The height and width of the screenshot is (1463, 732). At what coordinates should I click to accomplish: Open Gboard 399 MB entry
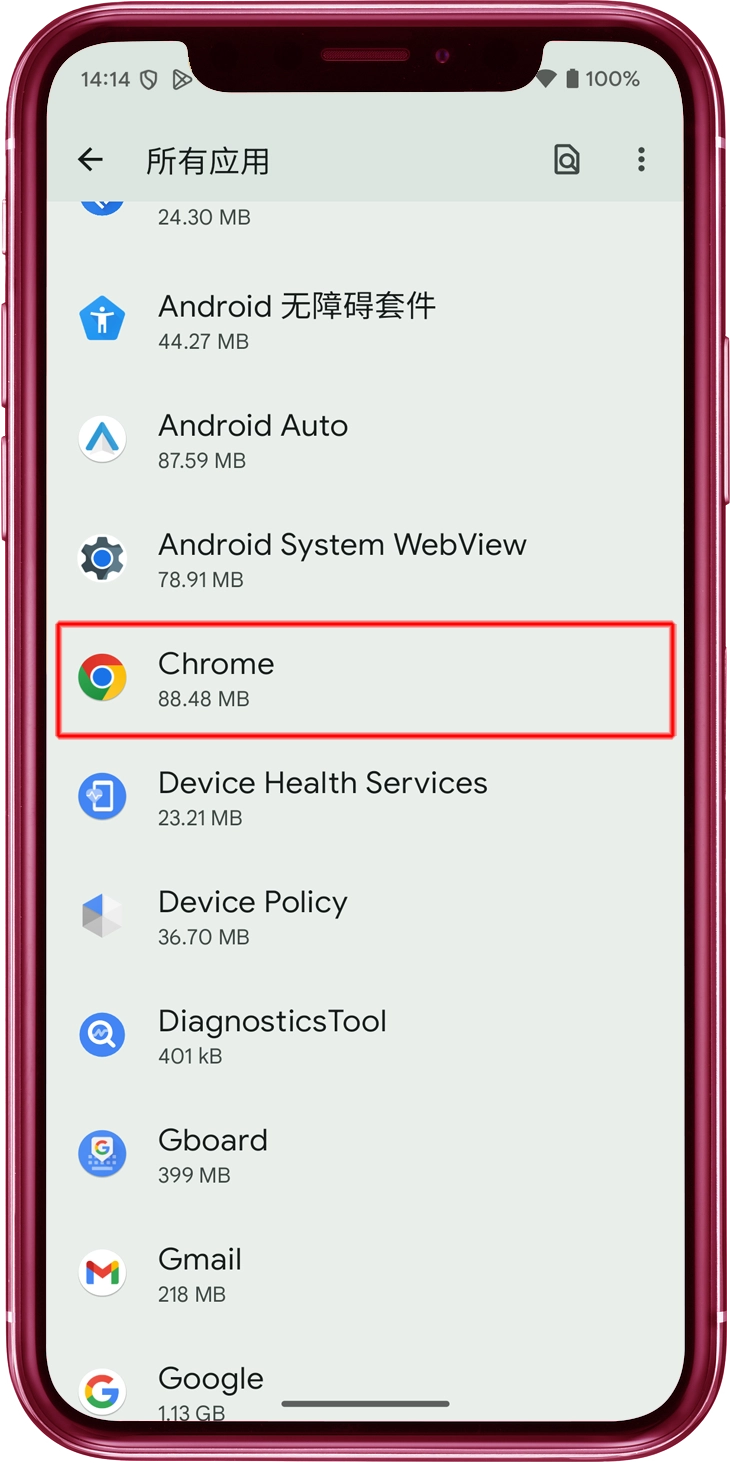pos(366,1155)
